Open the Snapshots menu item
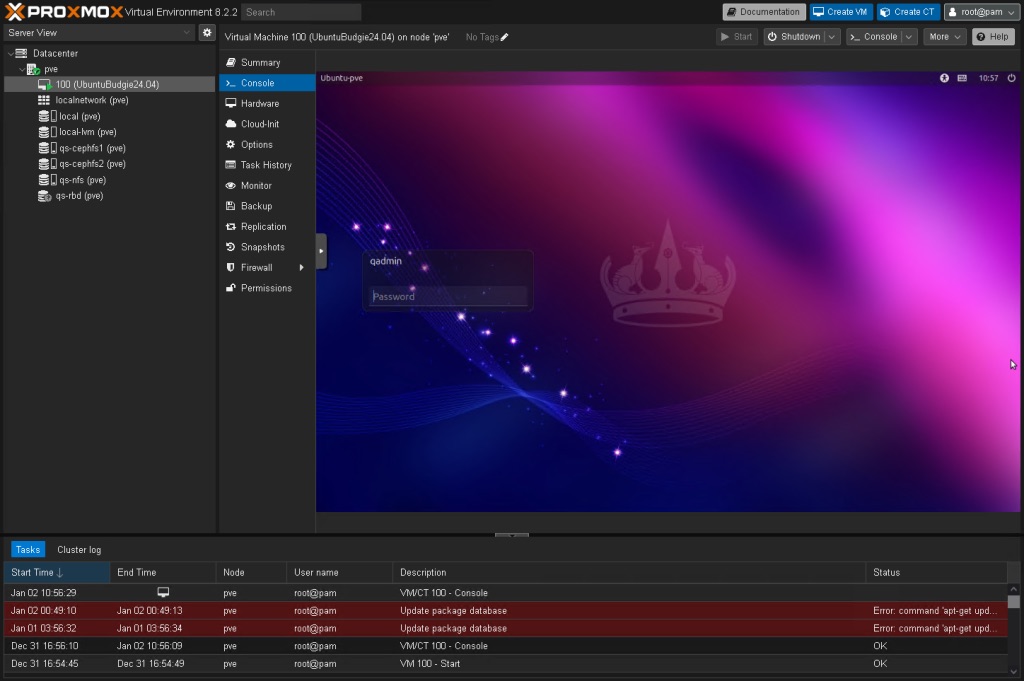This screenshot has height=681, width=1024. coord(262,247)
